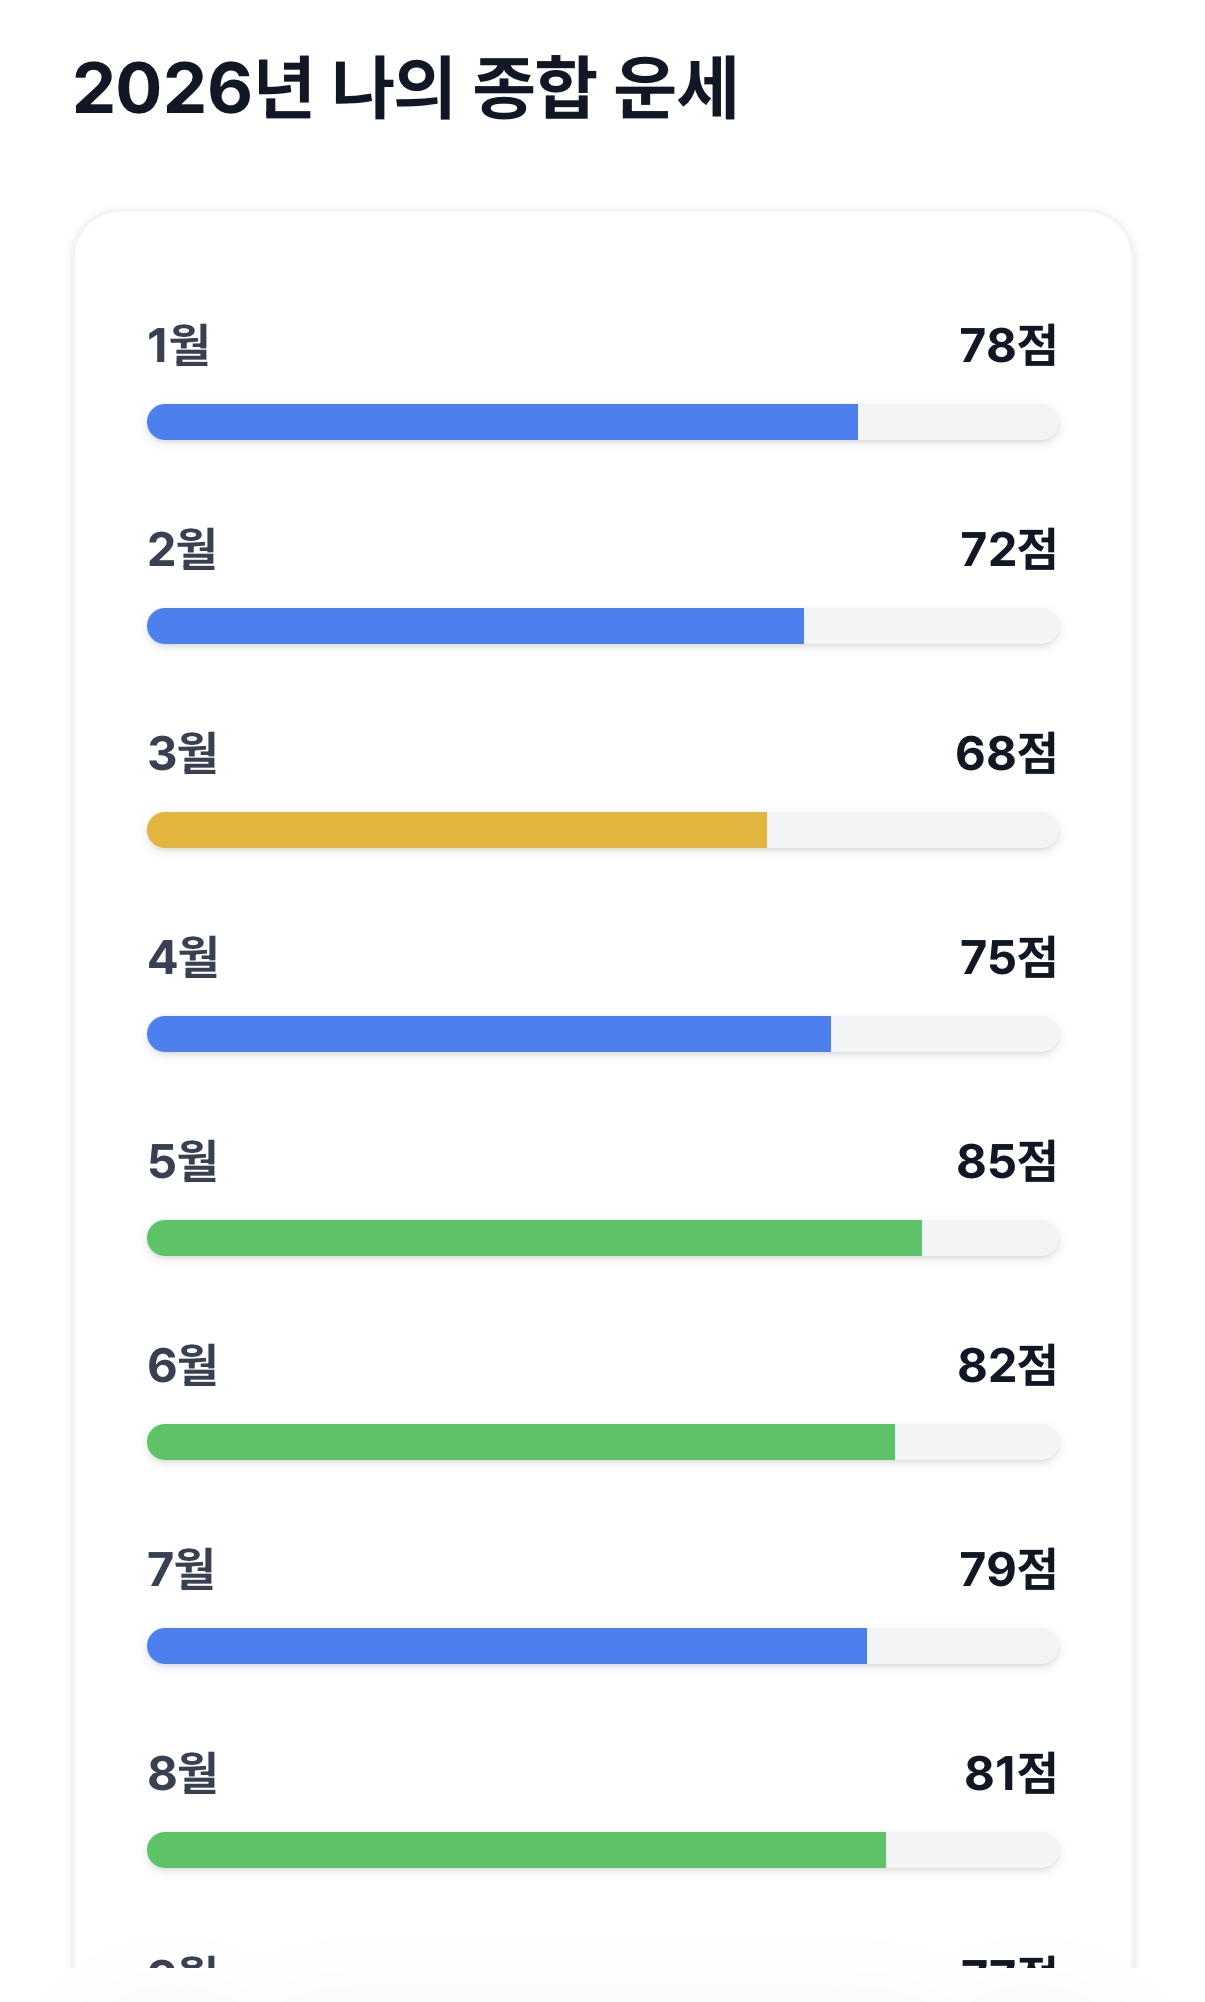The height and width of the screenshot is (2002, 1205).
Task: Click the 75점 score for April
Action: (x=1007, y=960)
